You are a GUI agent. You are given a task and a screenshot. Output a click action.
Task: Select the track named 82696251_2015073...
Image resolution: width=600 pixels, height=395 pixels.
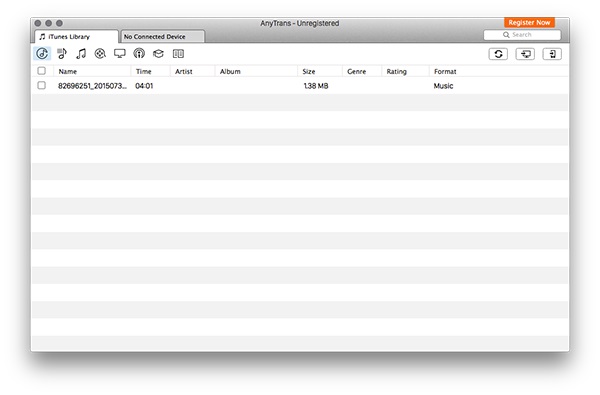coord(92,86)
